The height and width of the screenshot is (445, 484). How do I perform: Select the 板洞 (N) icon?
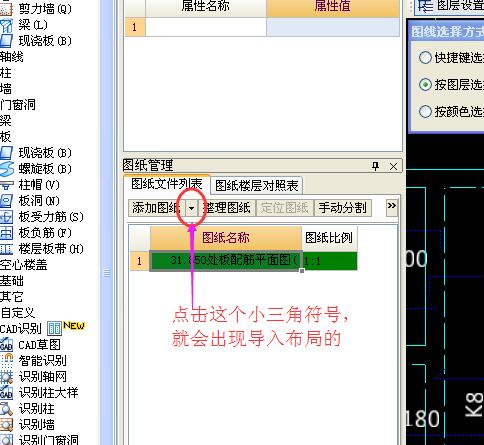[6, 201]
